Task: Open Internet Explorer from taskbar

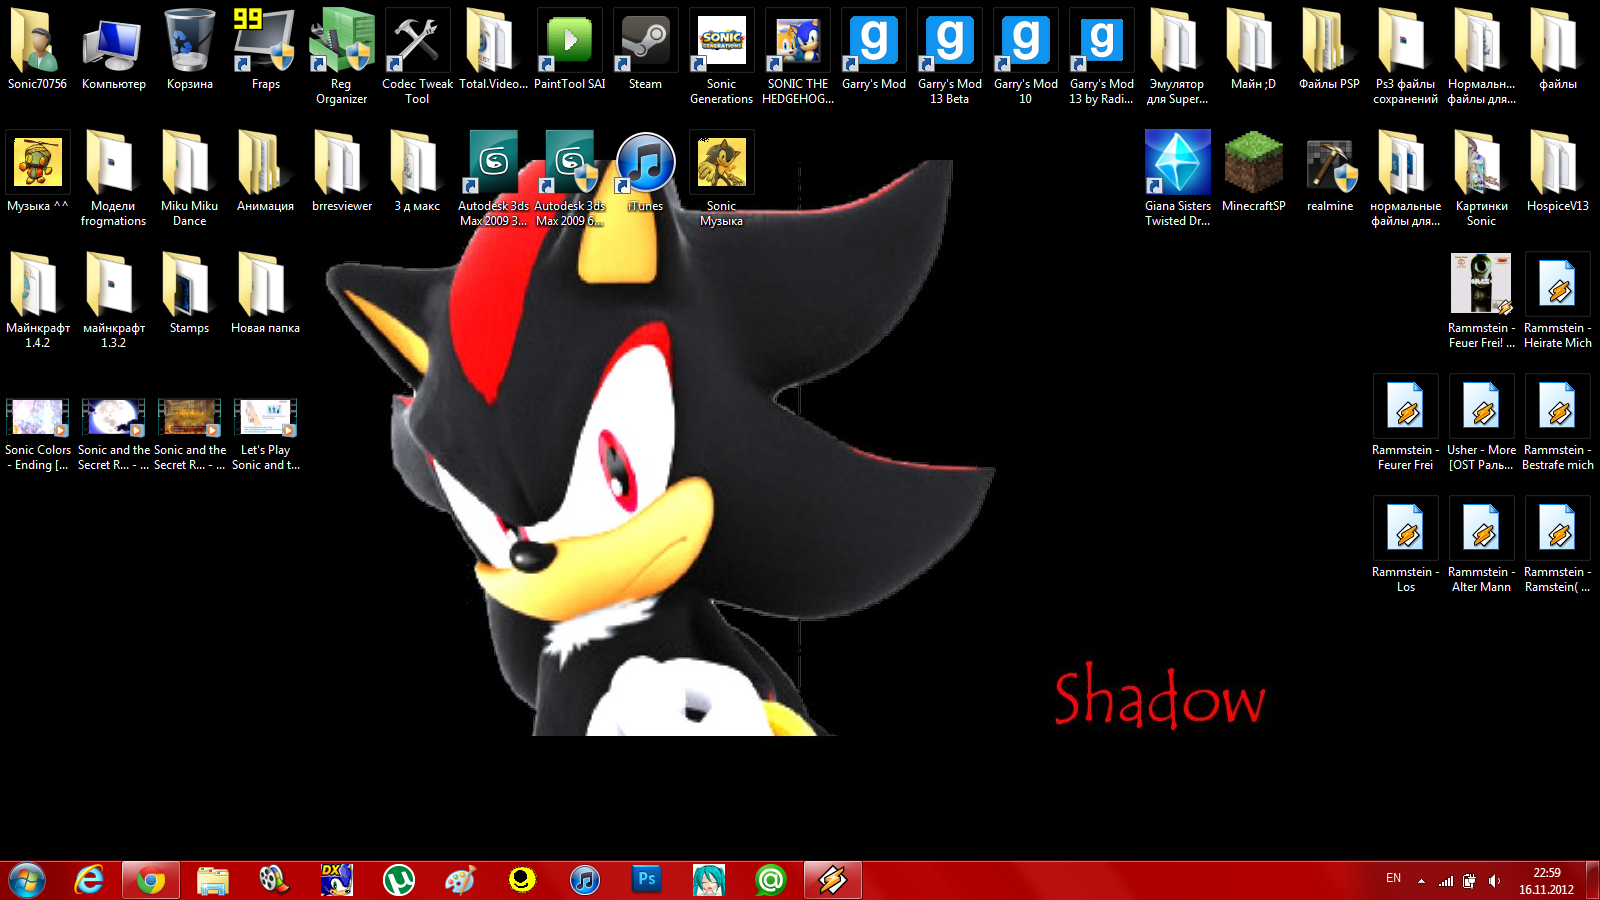Action: click(x=90, y=880)
